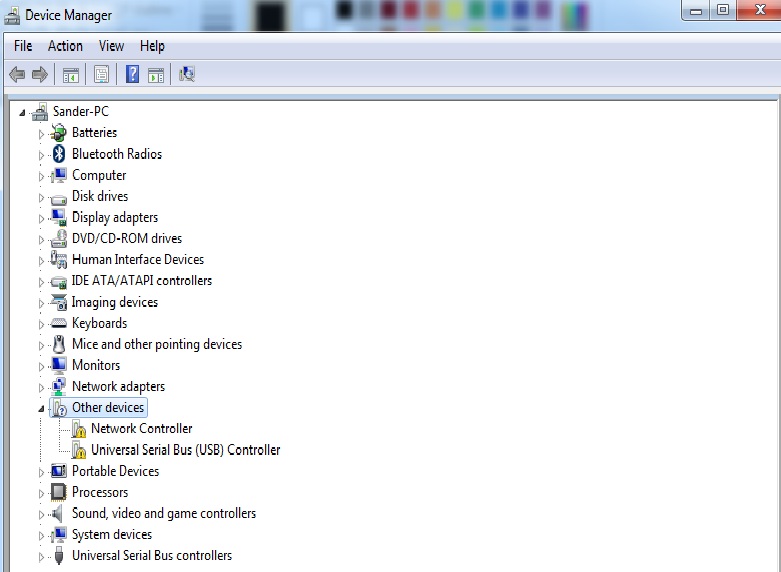Image resolution: width=781 pixels, height=572 pixels.
Task: Maximize the Device Manager window
Action: tap(723, 10)
